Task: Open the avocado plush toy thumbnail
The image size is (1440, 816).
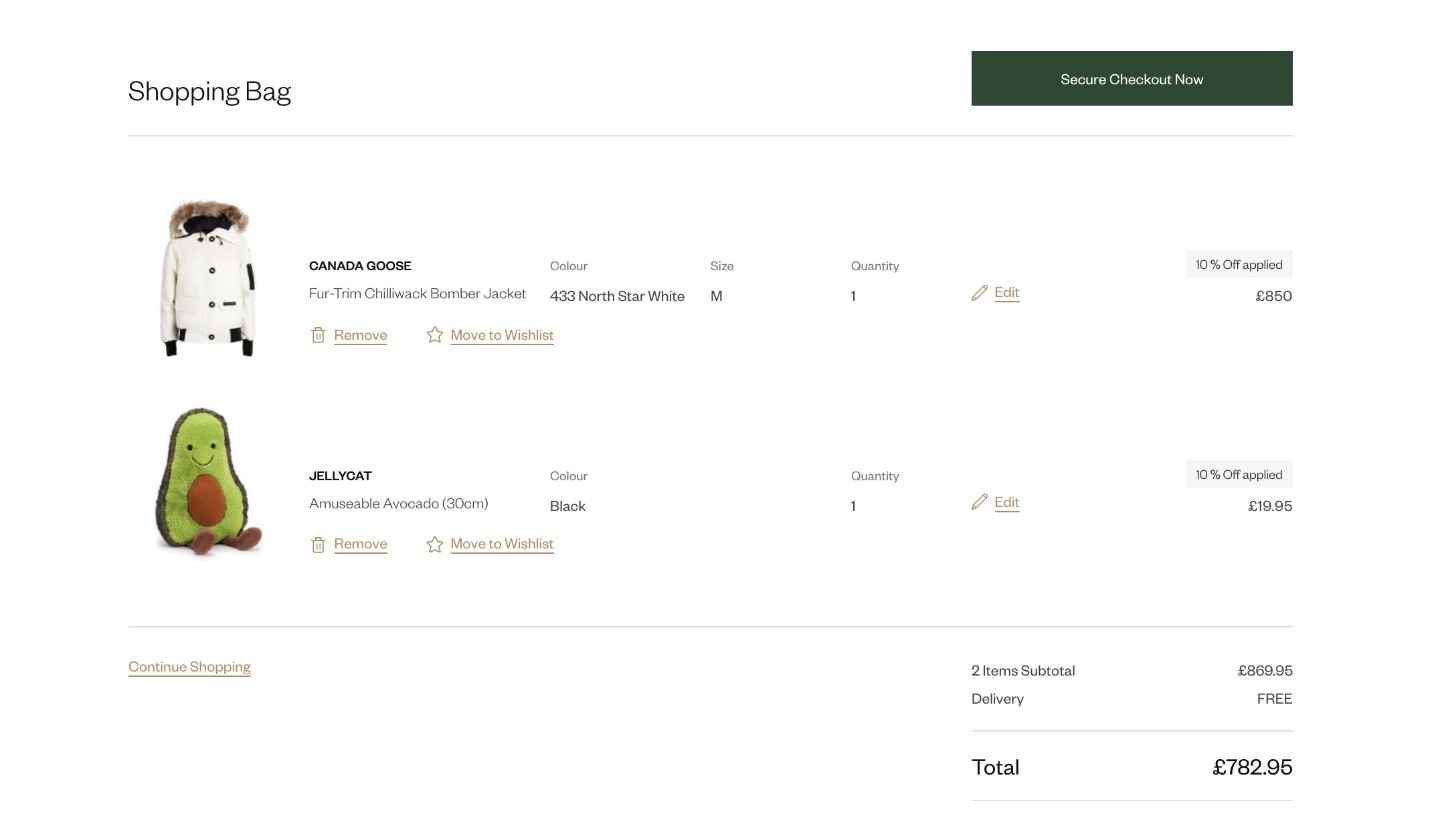Action: click(208, 481)
